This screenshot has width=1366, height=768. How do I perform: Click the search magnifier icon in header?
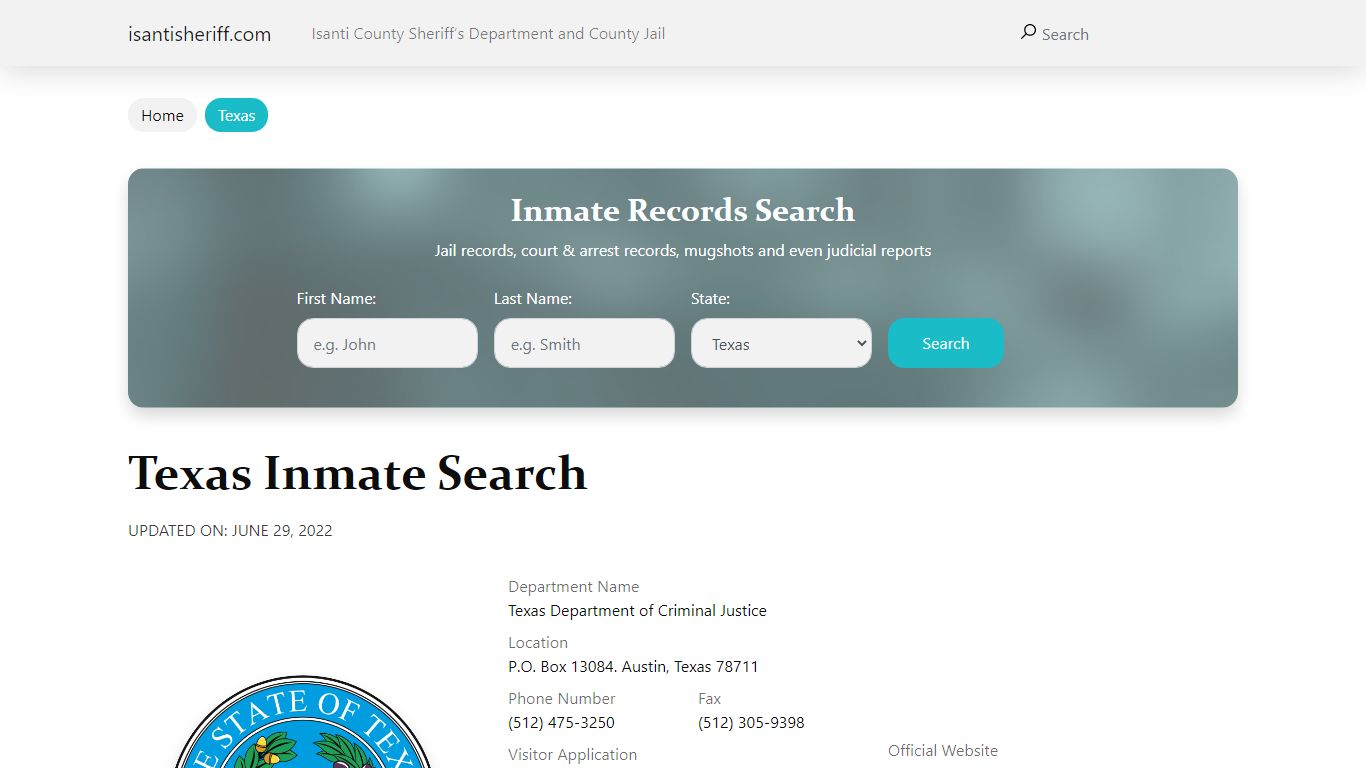tap(1028, 32)
